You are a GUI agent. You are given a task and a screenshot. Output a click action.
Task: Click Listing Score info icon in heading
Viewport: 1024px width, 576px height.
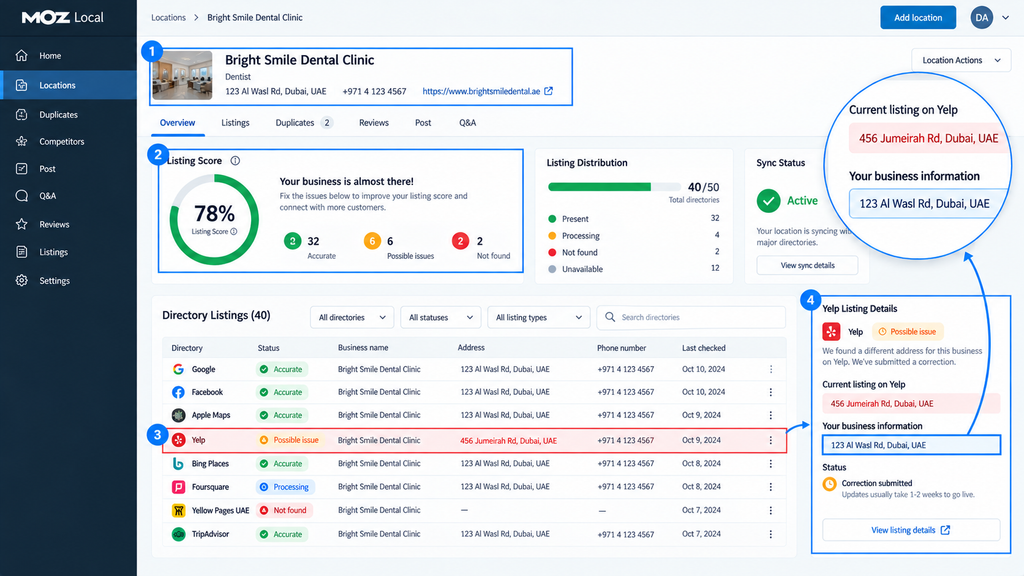click(x=235, y=161)
